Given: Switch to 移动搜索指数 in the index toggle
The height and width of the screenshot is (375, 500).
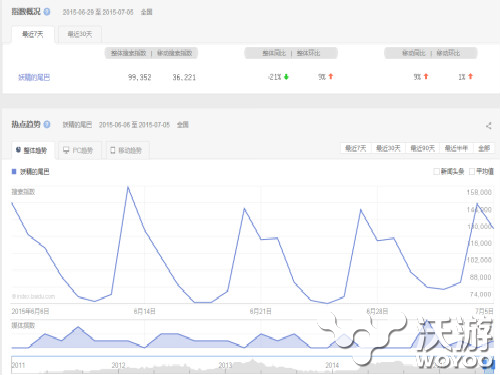Looking at the screenshot, I should [x=175, y=53].
